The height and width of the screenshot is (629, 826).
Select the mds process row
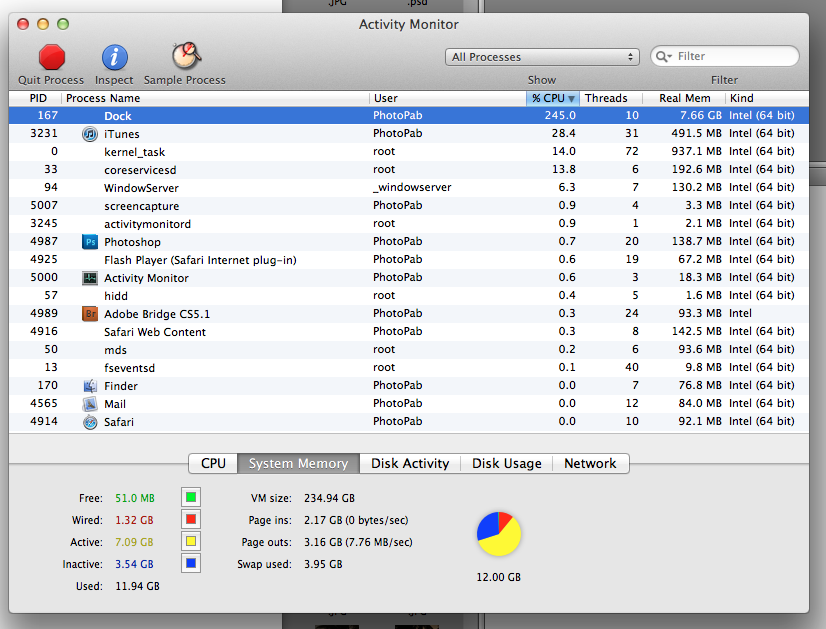point(409,350)
